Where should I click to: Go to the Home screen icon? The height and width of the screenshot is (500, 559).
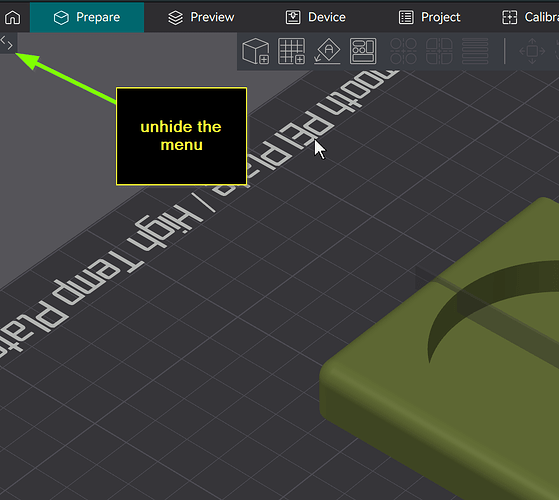13,17
